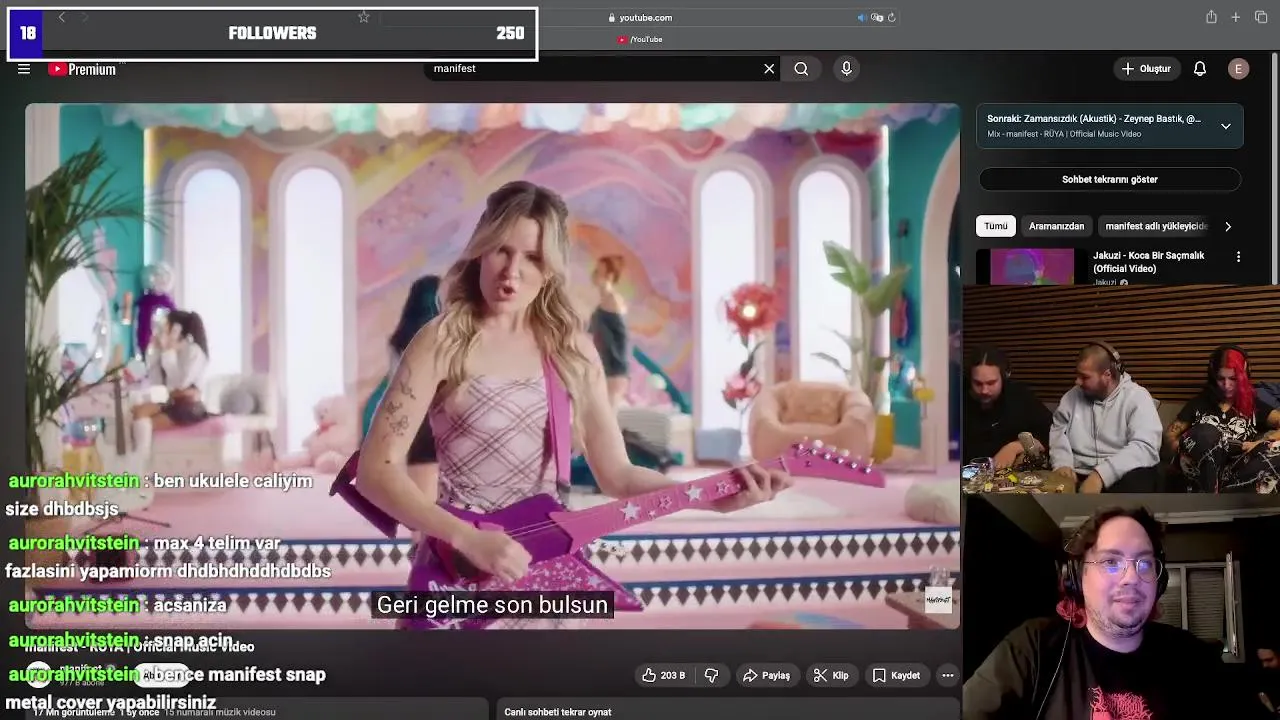Select the Tümü filter chip

[x=996, y=226]
